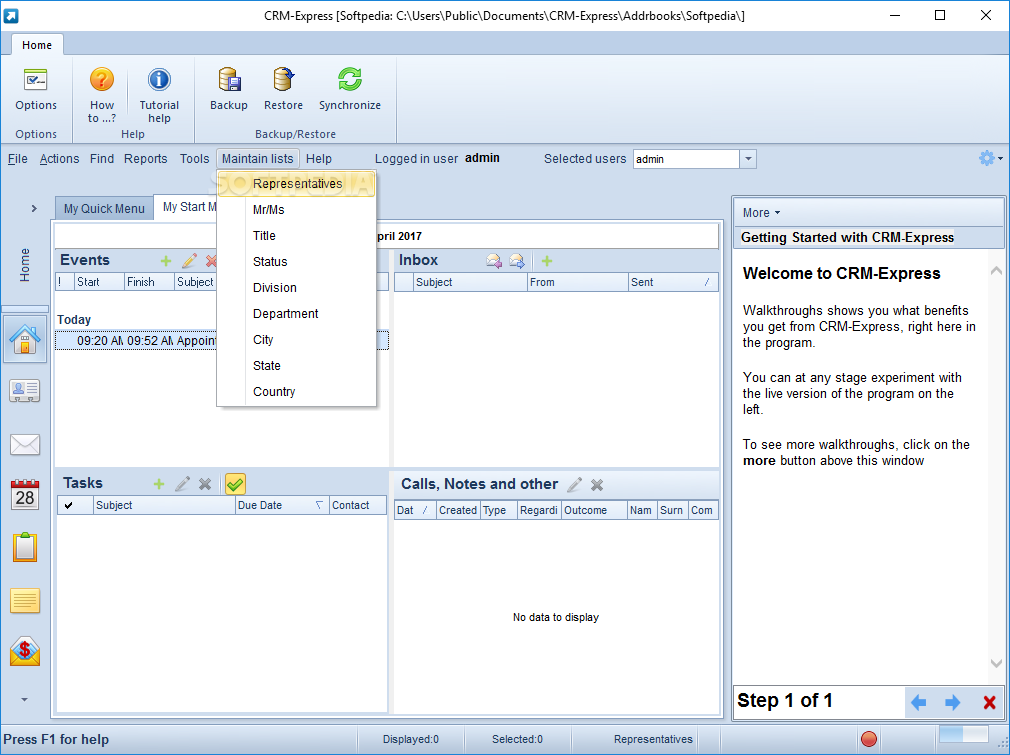The width and height of the screenshot is (1010, 755).
Task: Select Representatives from Maintain lists
Action: 296,184
